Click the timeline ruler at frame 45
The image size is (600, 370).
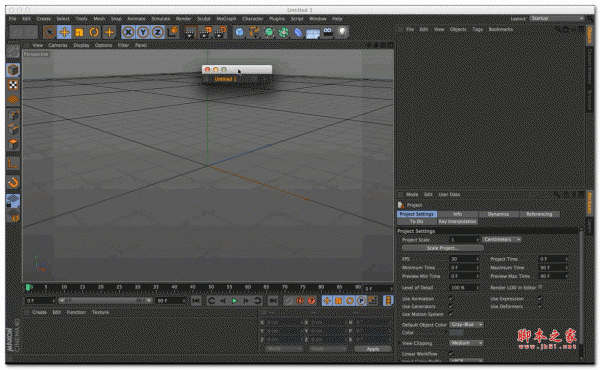pyautogui.click(x=192, y=287)
